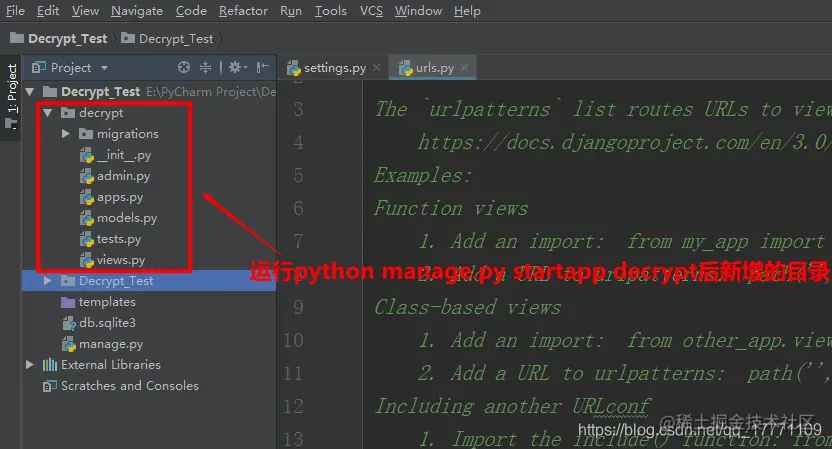
Task: Select the templates folder
Action: [107, 302]
